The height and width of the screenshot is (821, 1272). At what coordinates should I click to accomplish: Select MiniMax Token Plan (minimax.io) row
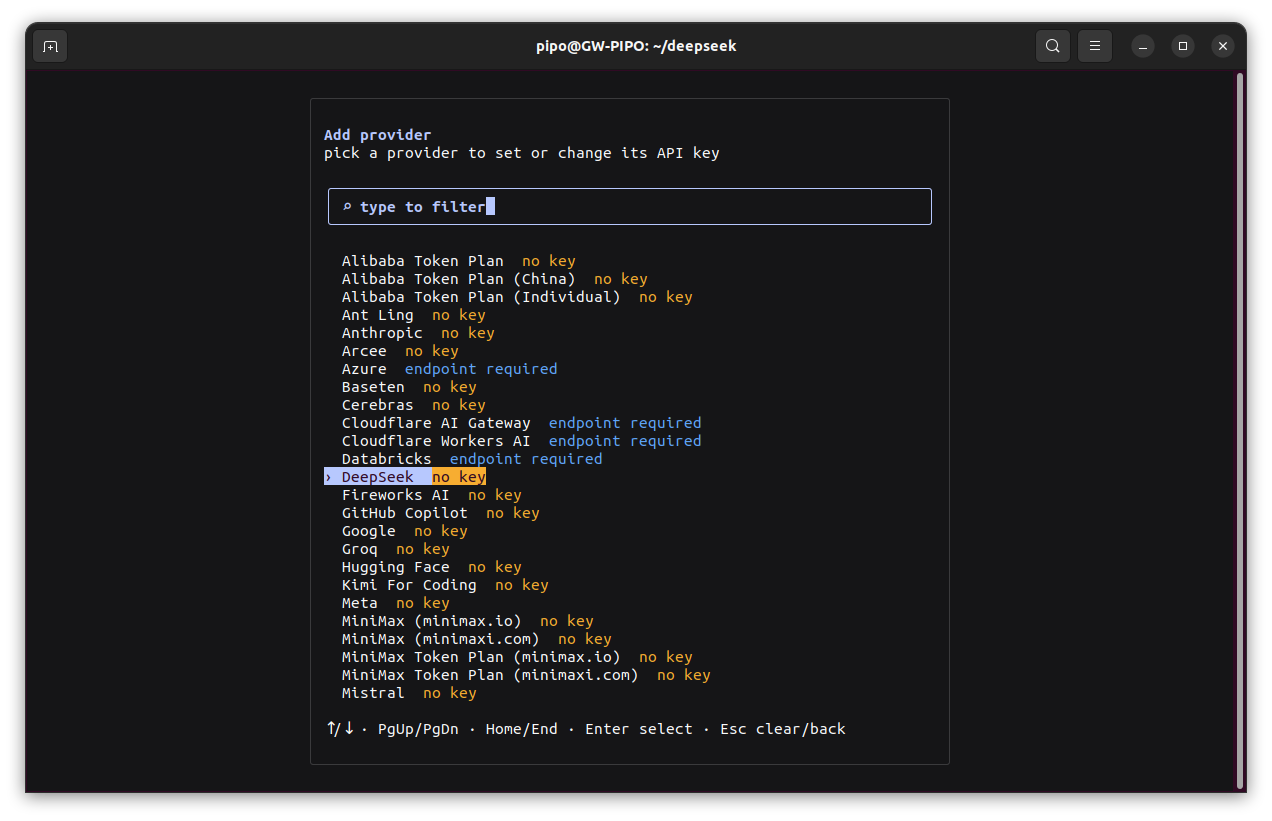[517, 657]
